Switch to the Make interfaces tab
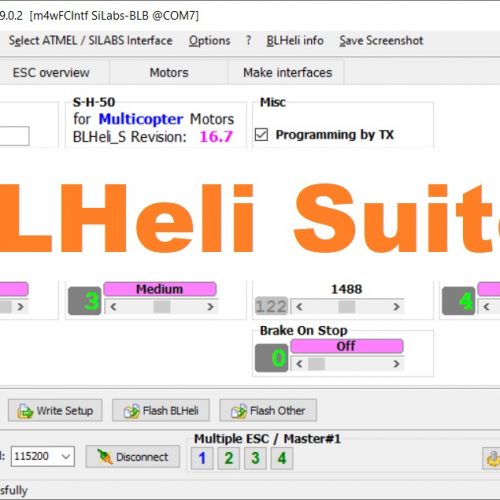 click(287, 72)
